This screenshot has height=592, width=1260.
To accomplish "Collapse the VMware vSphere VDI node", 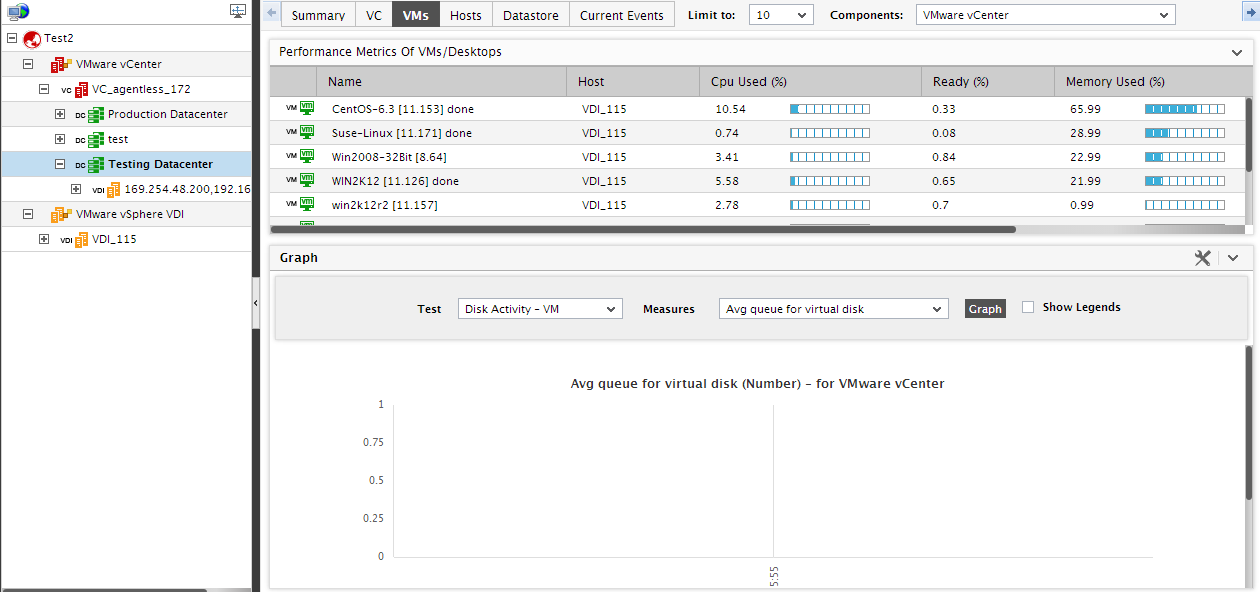I will coord(28,214).
